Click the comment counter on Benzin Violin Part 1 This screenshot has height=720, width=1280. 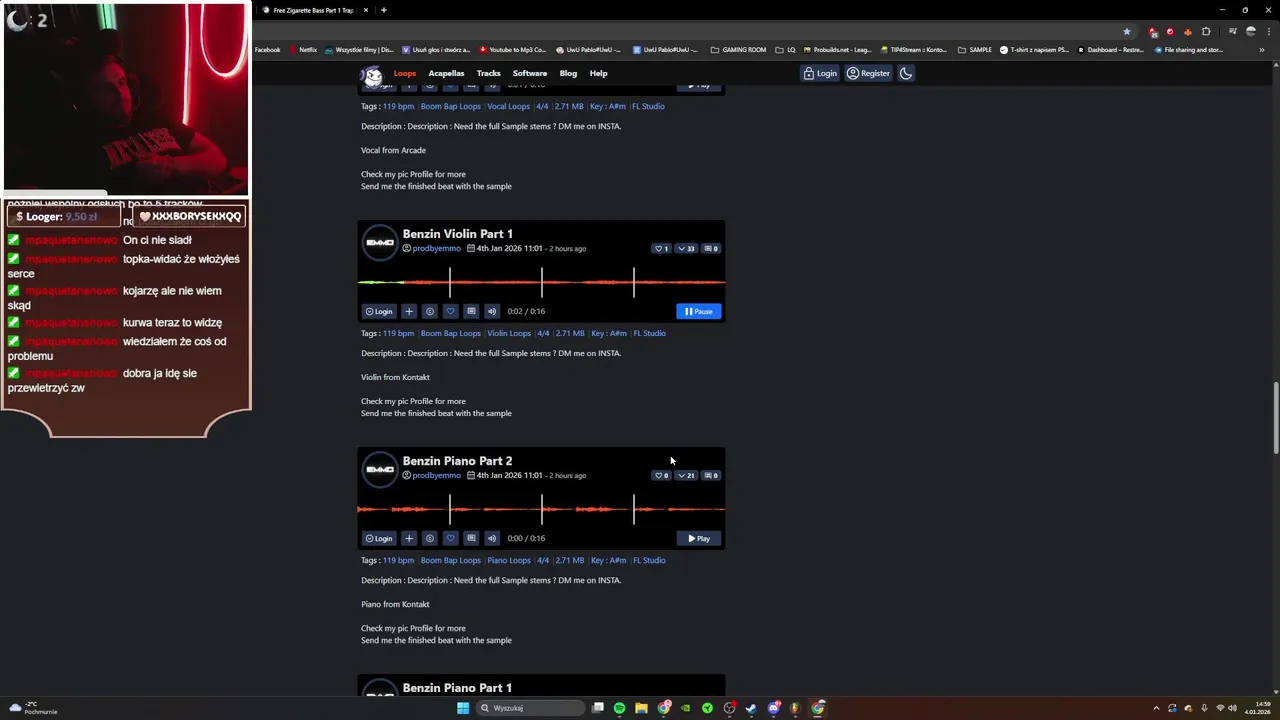click(x=711, y=248)
